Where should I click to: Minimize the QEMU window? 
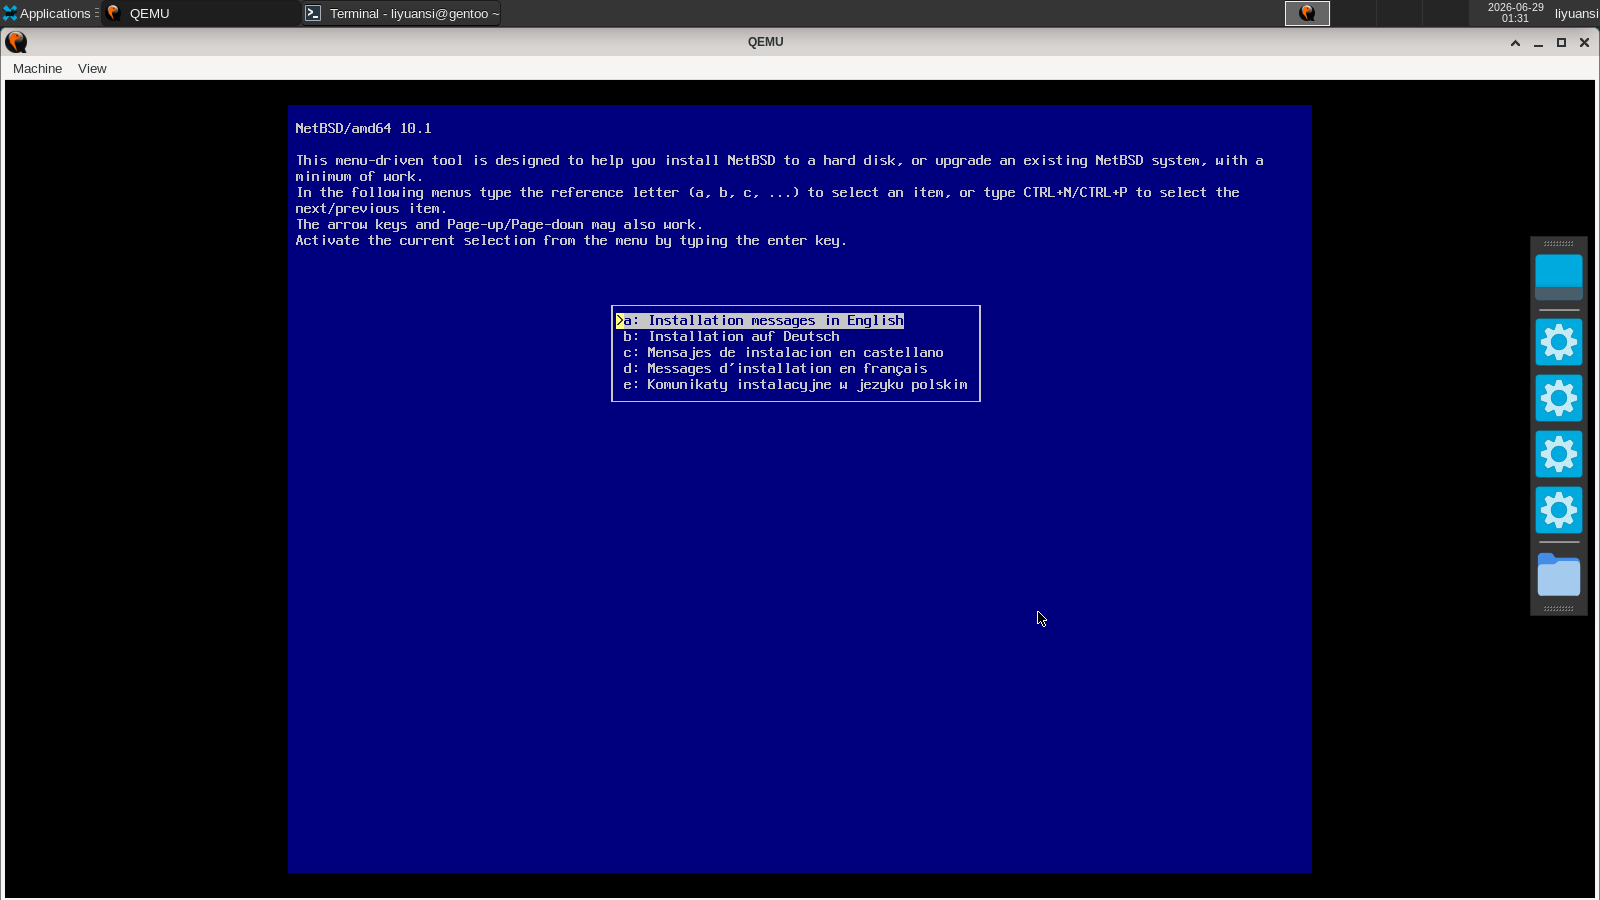[x=1538, y=43]
